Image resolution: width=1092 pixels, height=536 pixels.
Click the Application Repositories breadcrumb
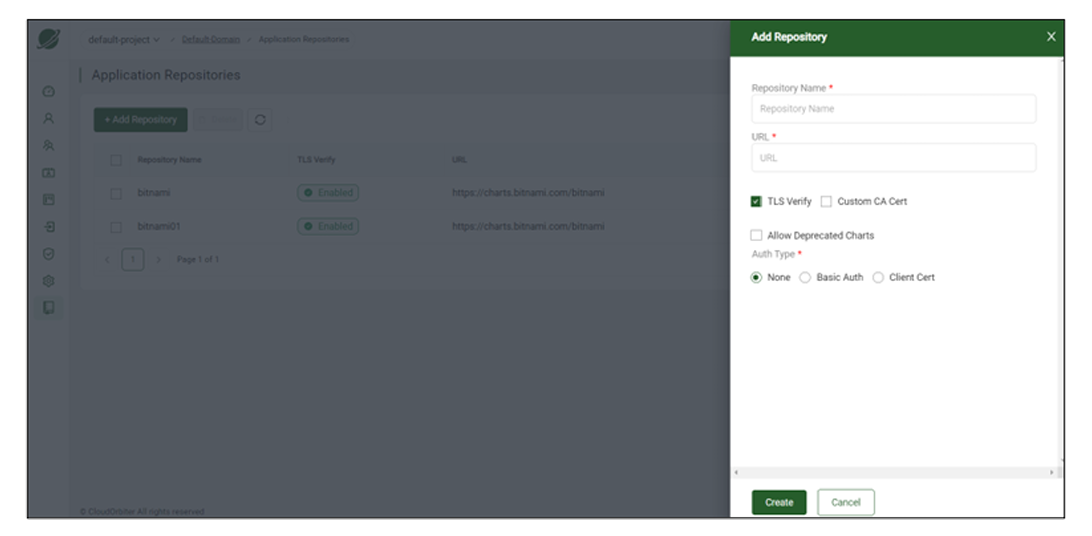click(x=304, y=40)
